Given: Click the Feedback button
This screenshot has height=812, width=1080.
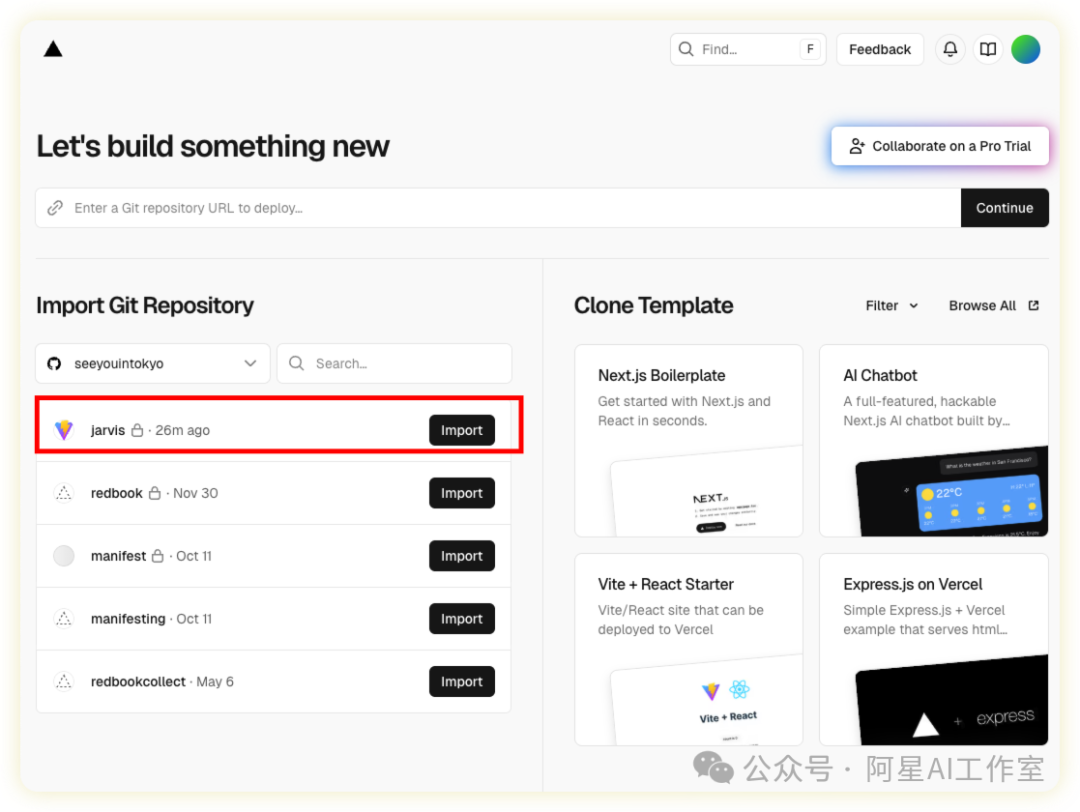Looking at the screenshot, I should (x=880, y=49).
